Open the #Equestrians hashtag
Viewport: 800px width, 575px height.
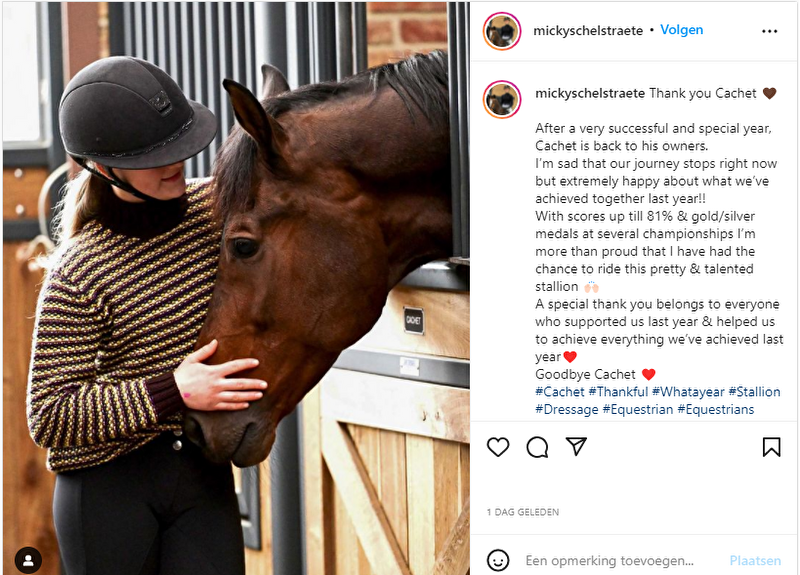716,409
